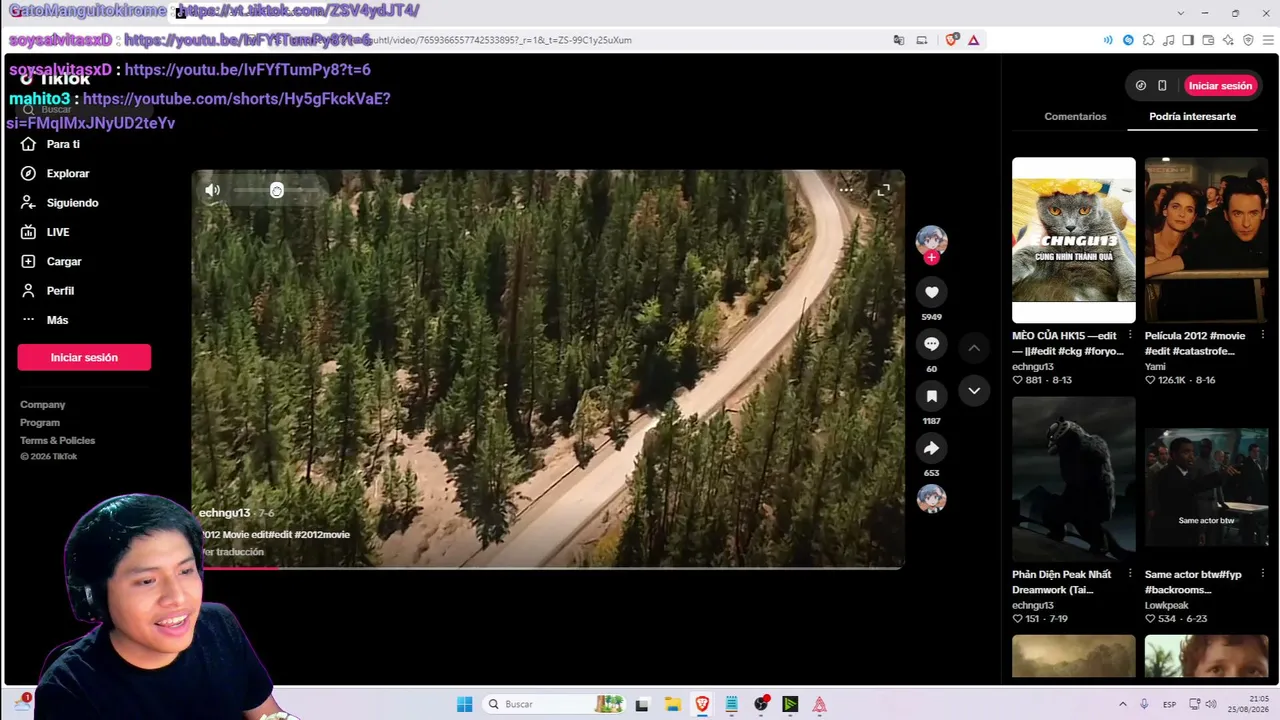Image resolution: width=1280 pixels, height=720 pixels.
Task: Open the Program footer link
Action: pos(40,423)
